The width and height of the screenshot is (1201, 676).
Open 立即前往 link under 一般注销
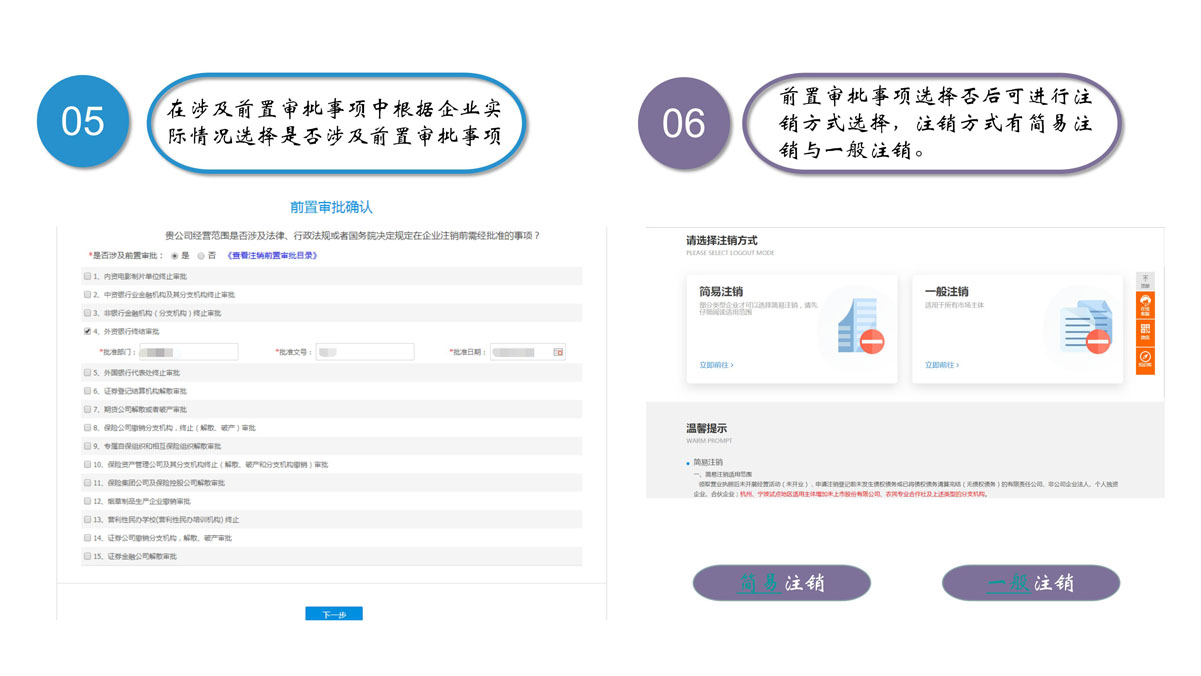[942, 366]
